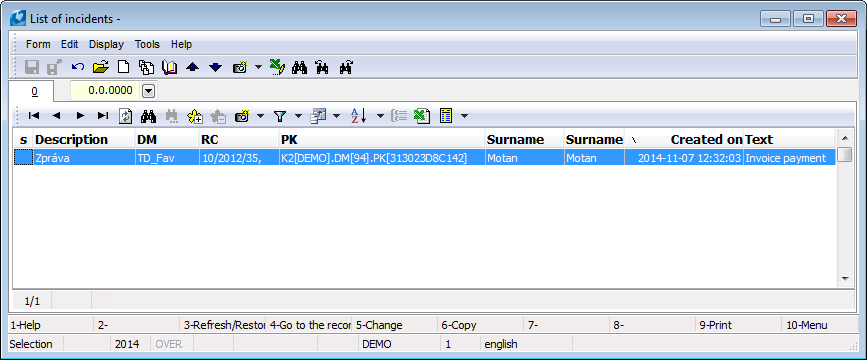The height and width of the screenshot is (360, 867).
Task: Click the camera icon in the list toolbar
Action: coord(242,116)
